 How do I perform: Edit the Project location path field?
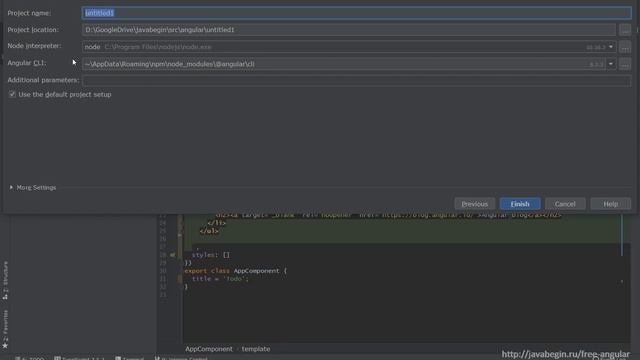[x=349, y=30]
